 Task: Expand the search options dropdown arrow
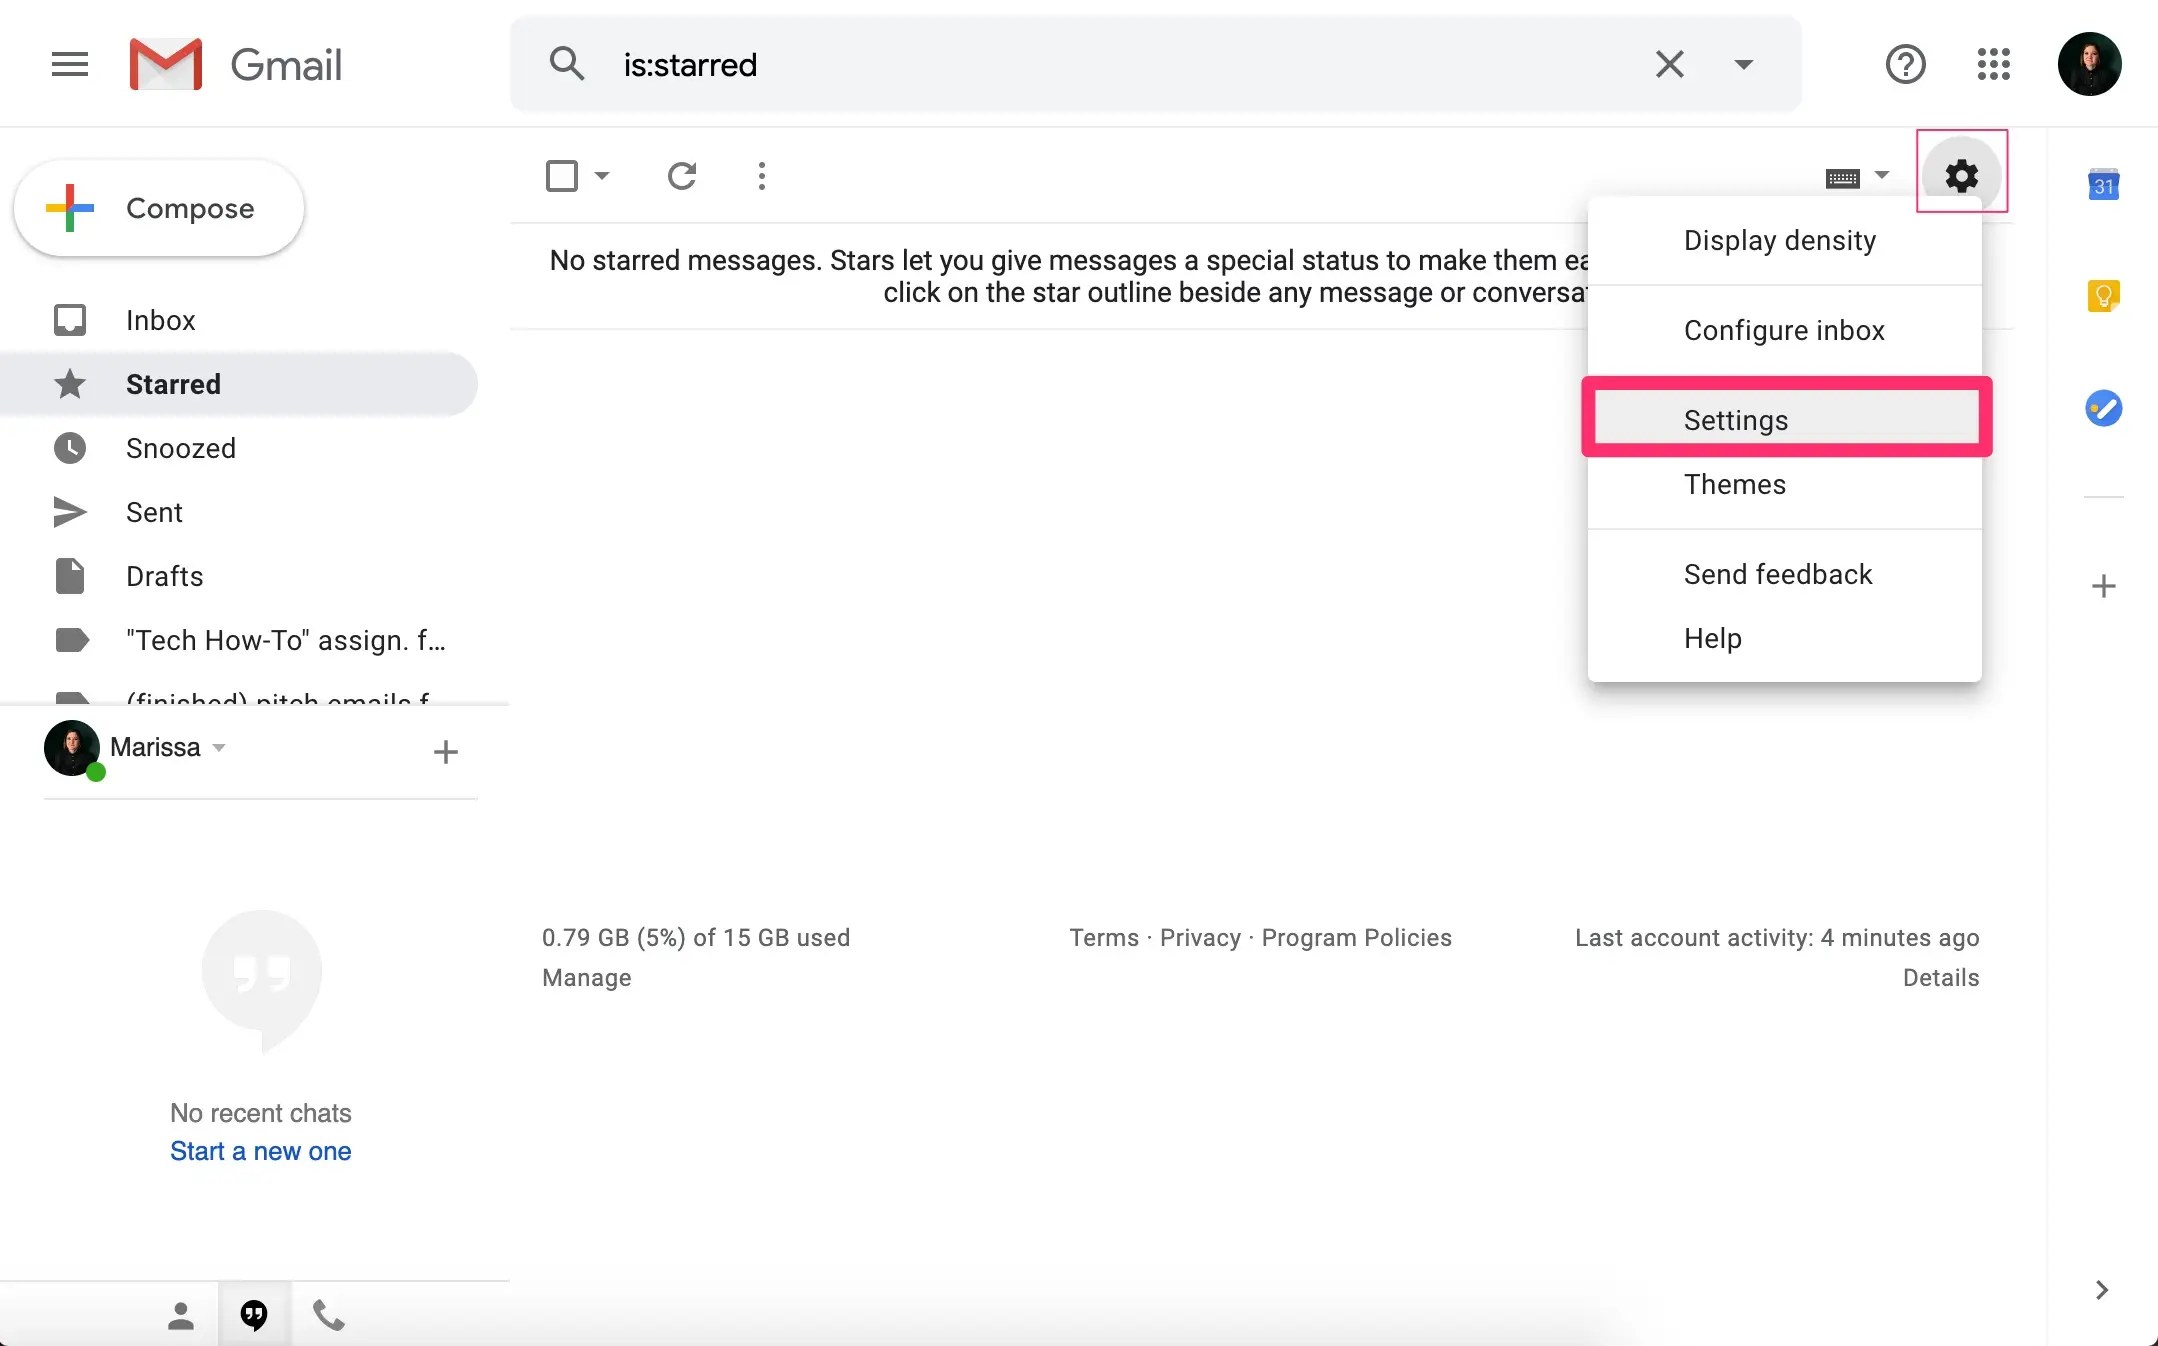point(1743,65)
